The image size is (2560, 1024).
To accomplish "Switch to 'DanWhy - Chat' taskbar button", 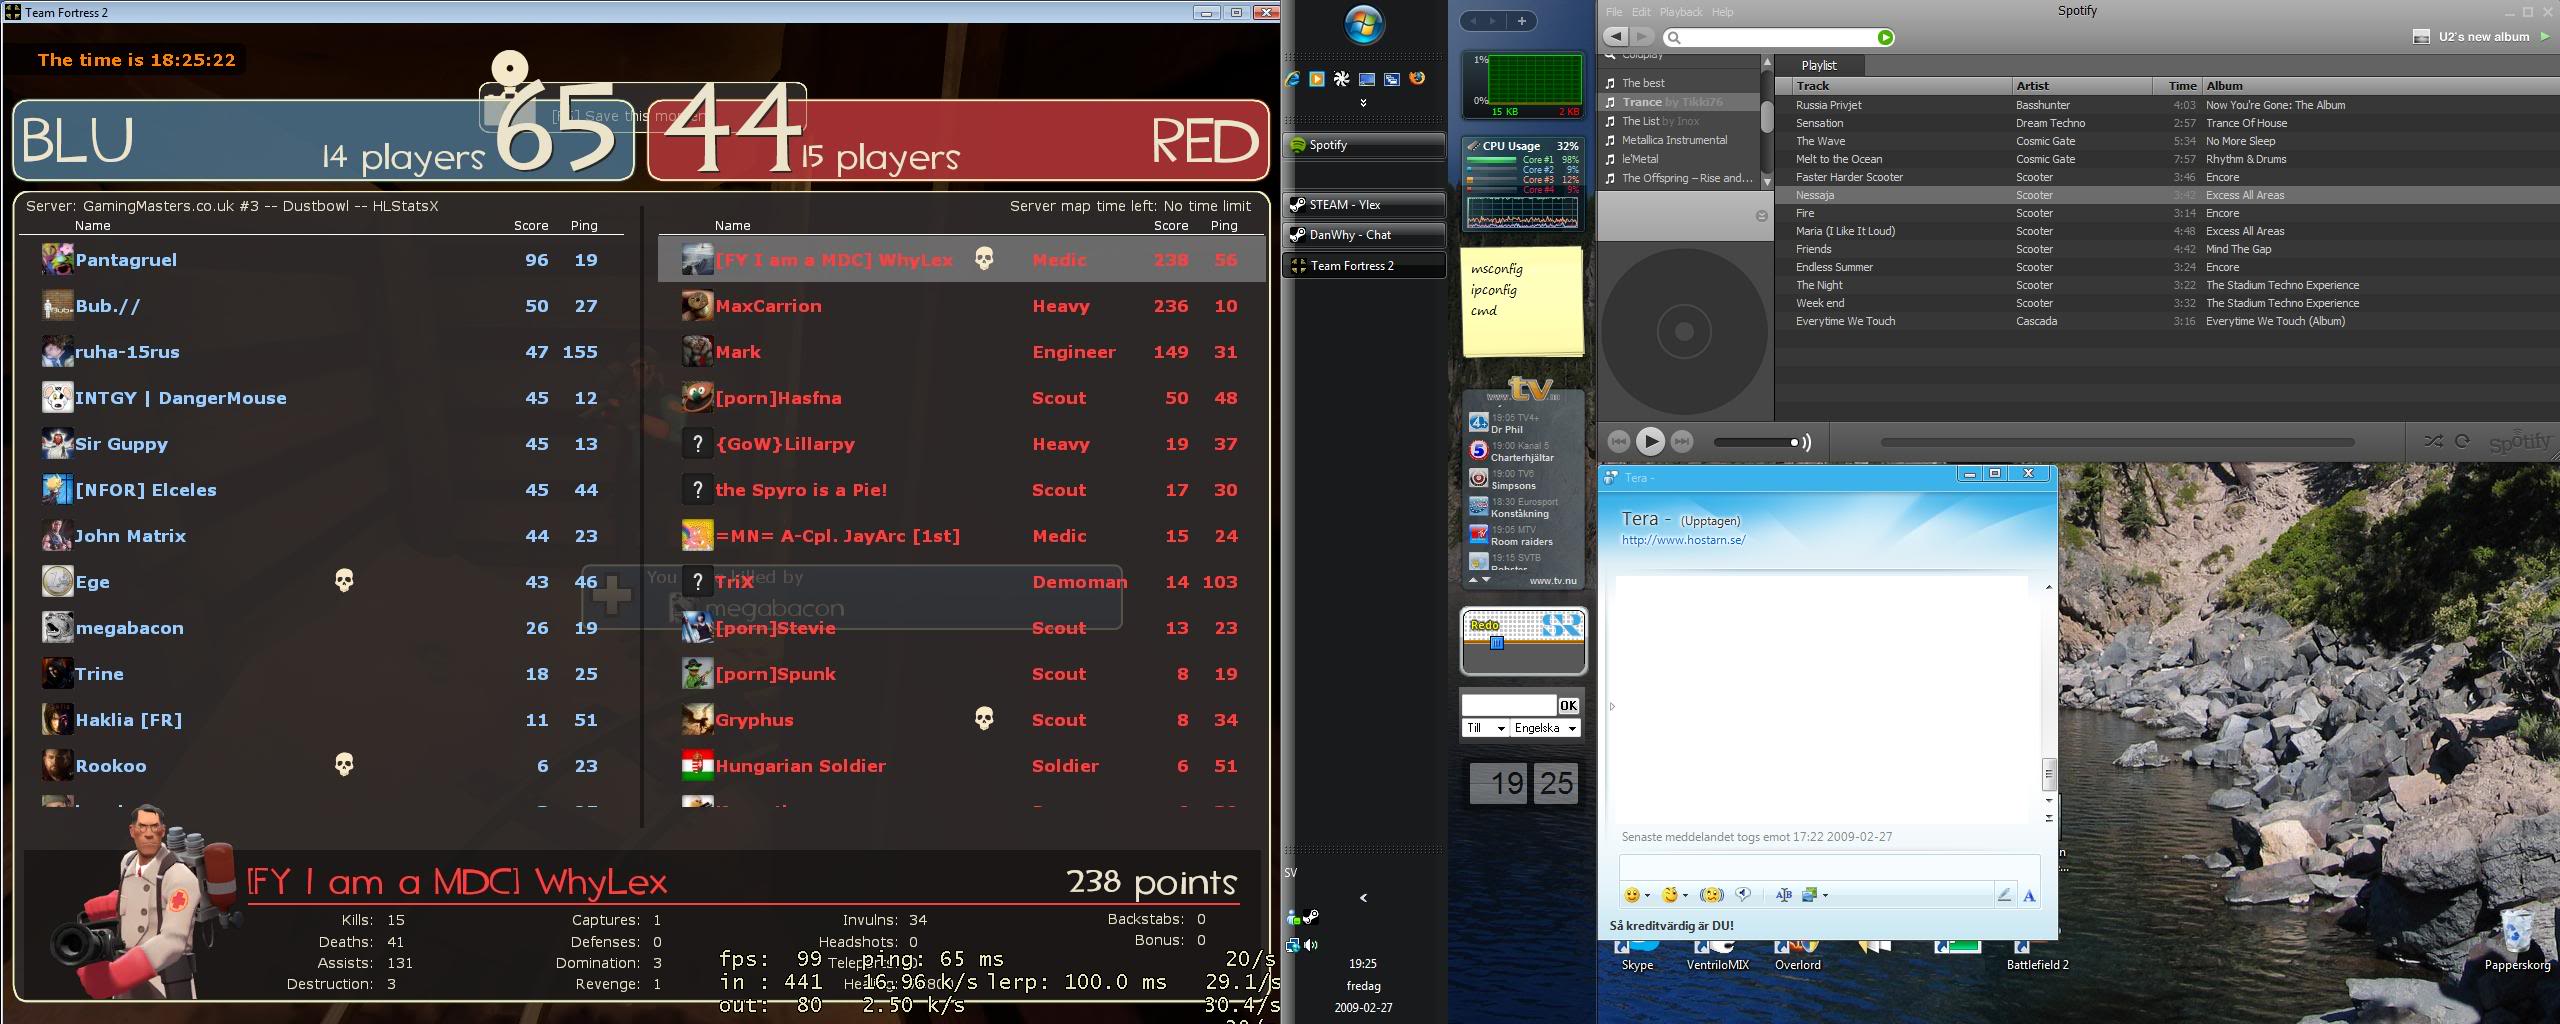I will pyautogui.click(x=1364, y=235).
